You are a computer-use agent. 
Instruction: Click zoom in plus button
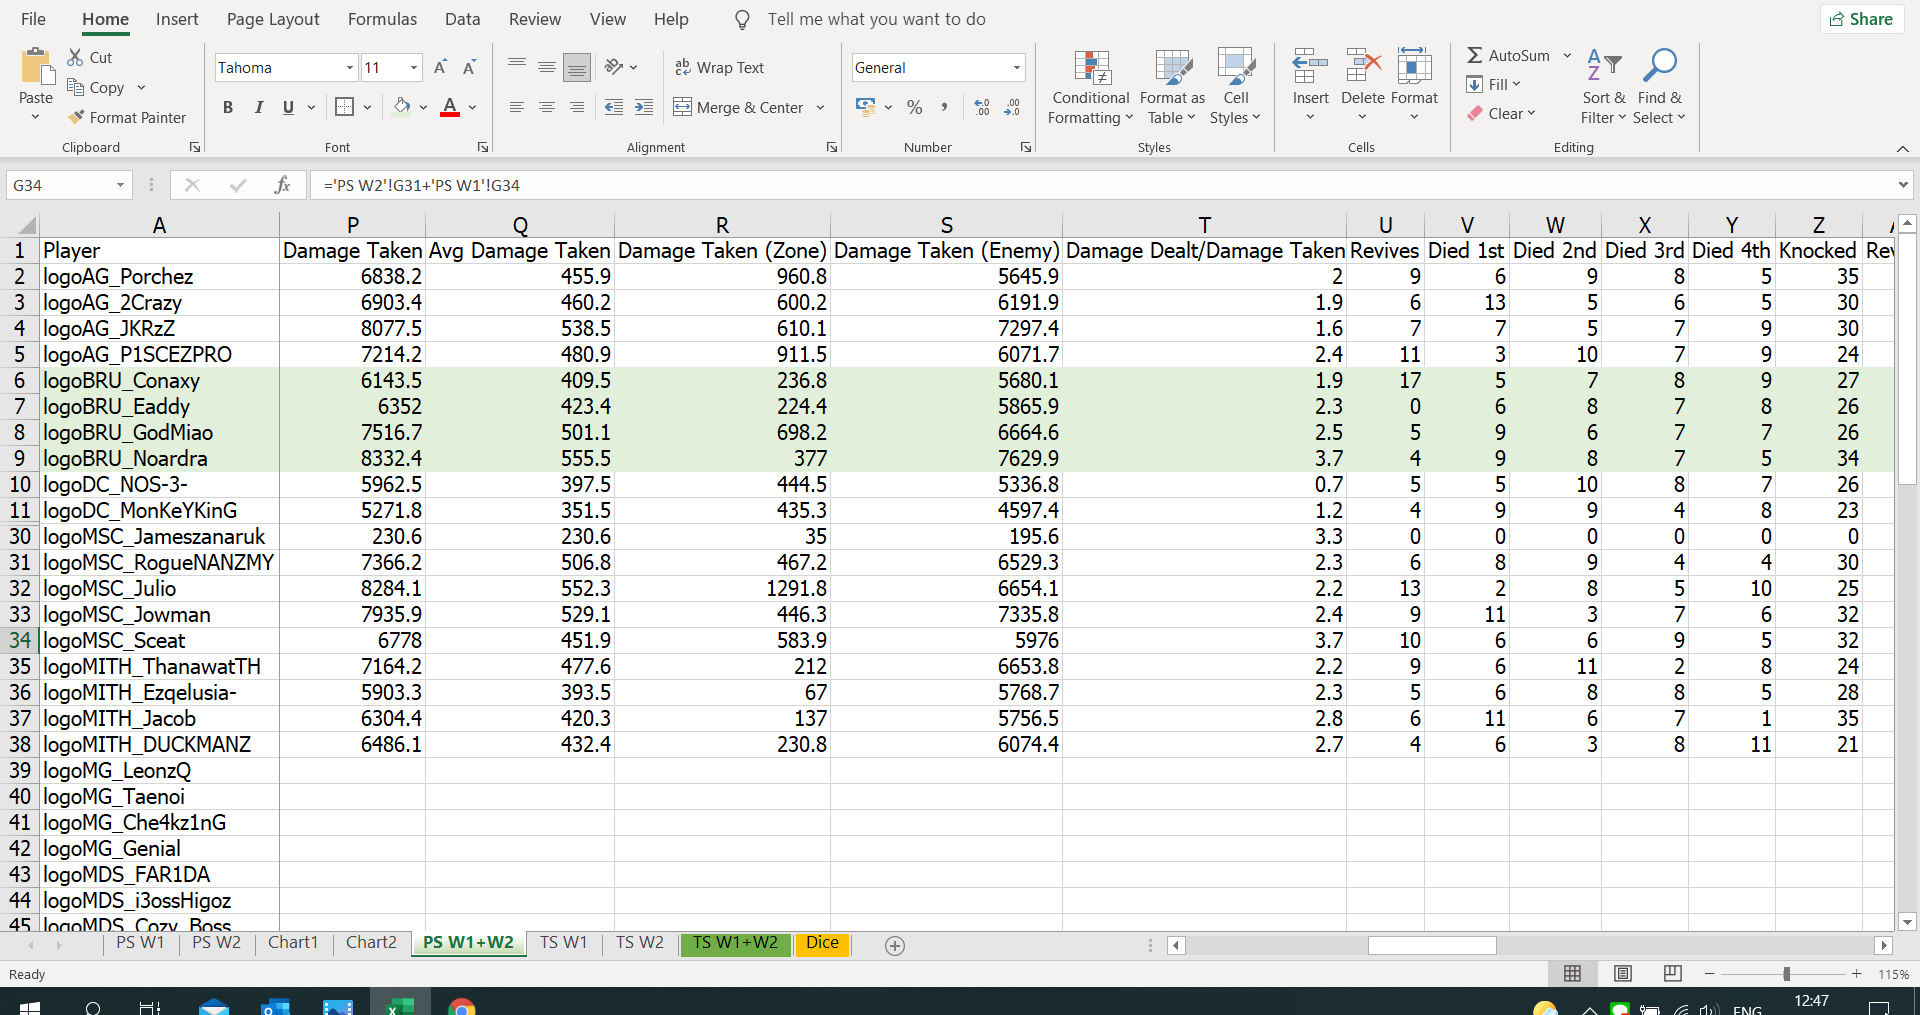1857,973
